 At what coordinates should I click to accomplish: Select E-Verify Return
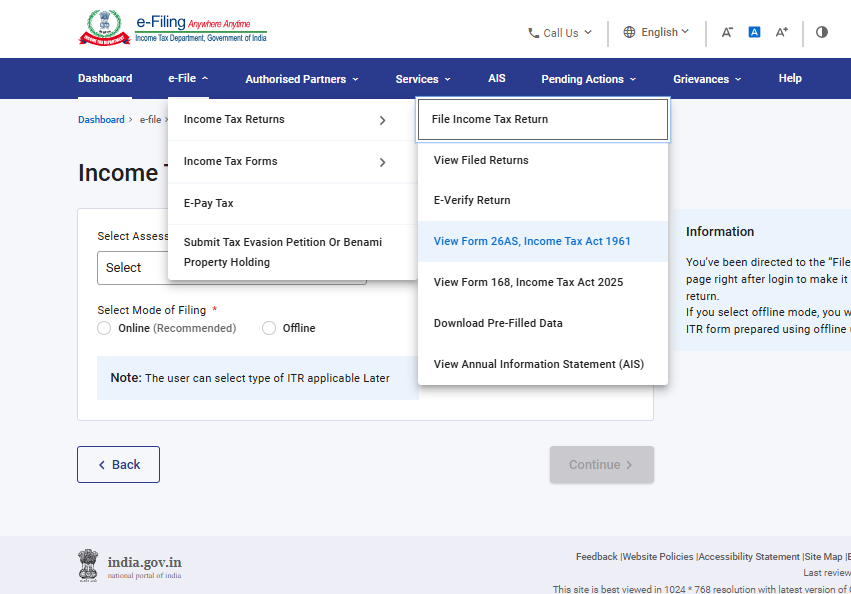click(543, 200)
